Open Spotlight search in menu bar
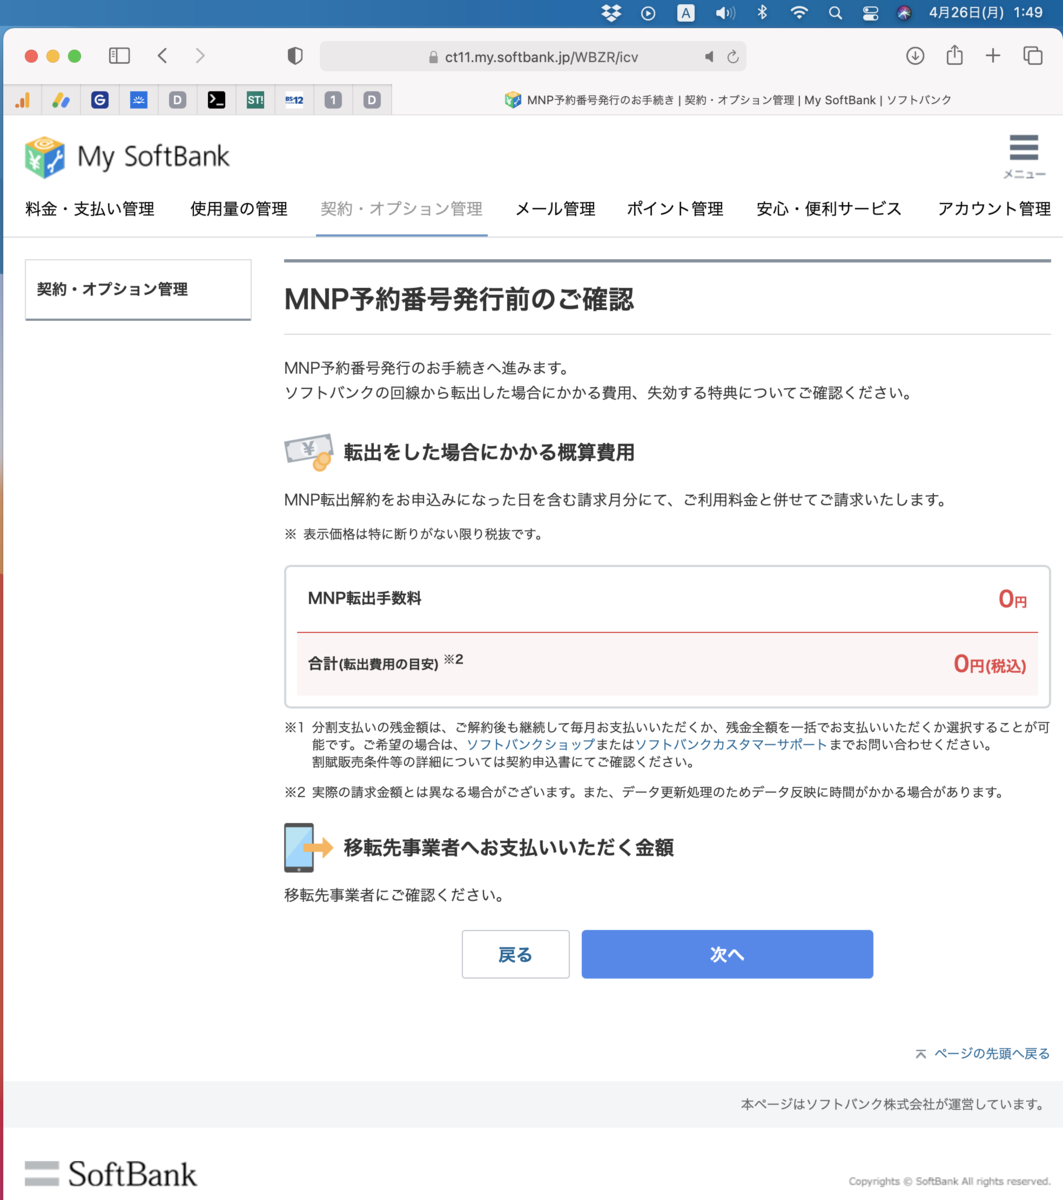This screenshot has height=1200, width=1063. [x=835, y=13]
